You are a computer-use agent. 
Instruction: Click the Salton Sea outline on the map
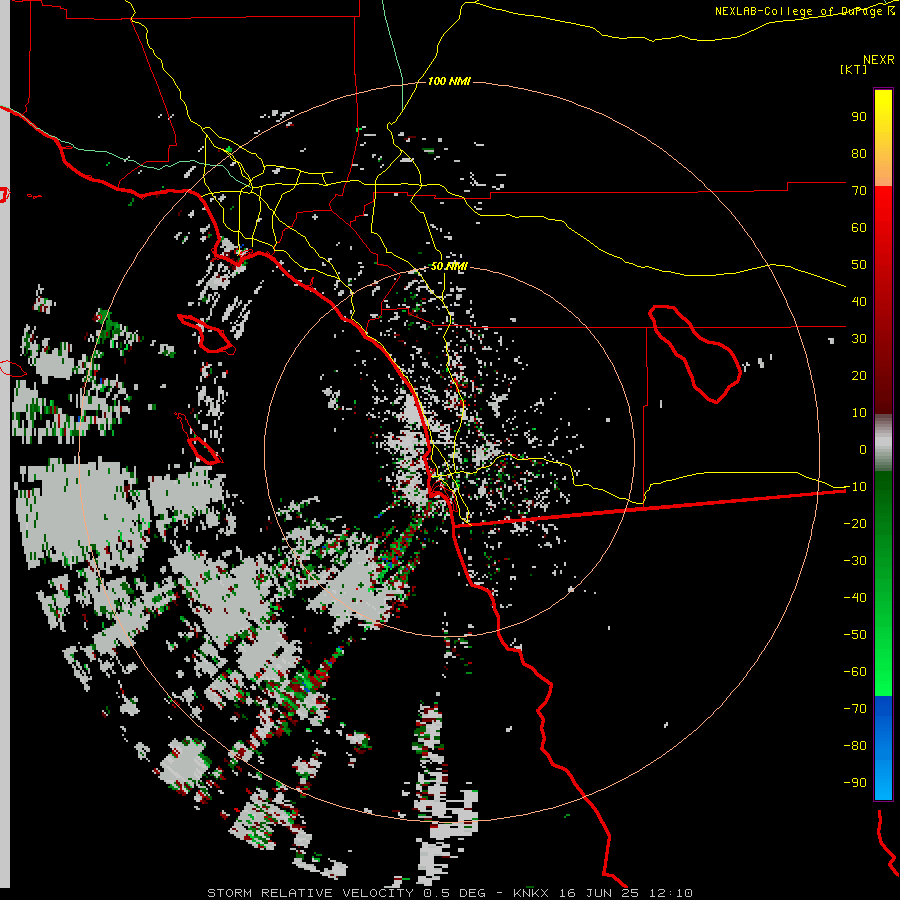click(x=695, y=354)
